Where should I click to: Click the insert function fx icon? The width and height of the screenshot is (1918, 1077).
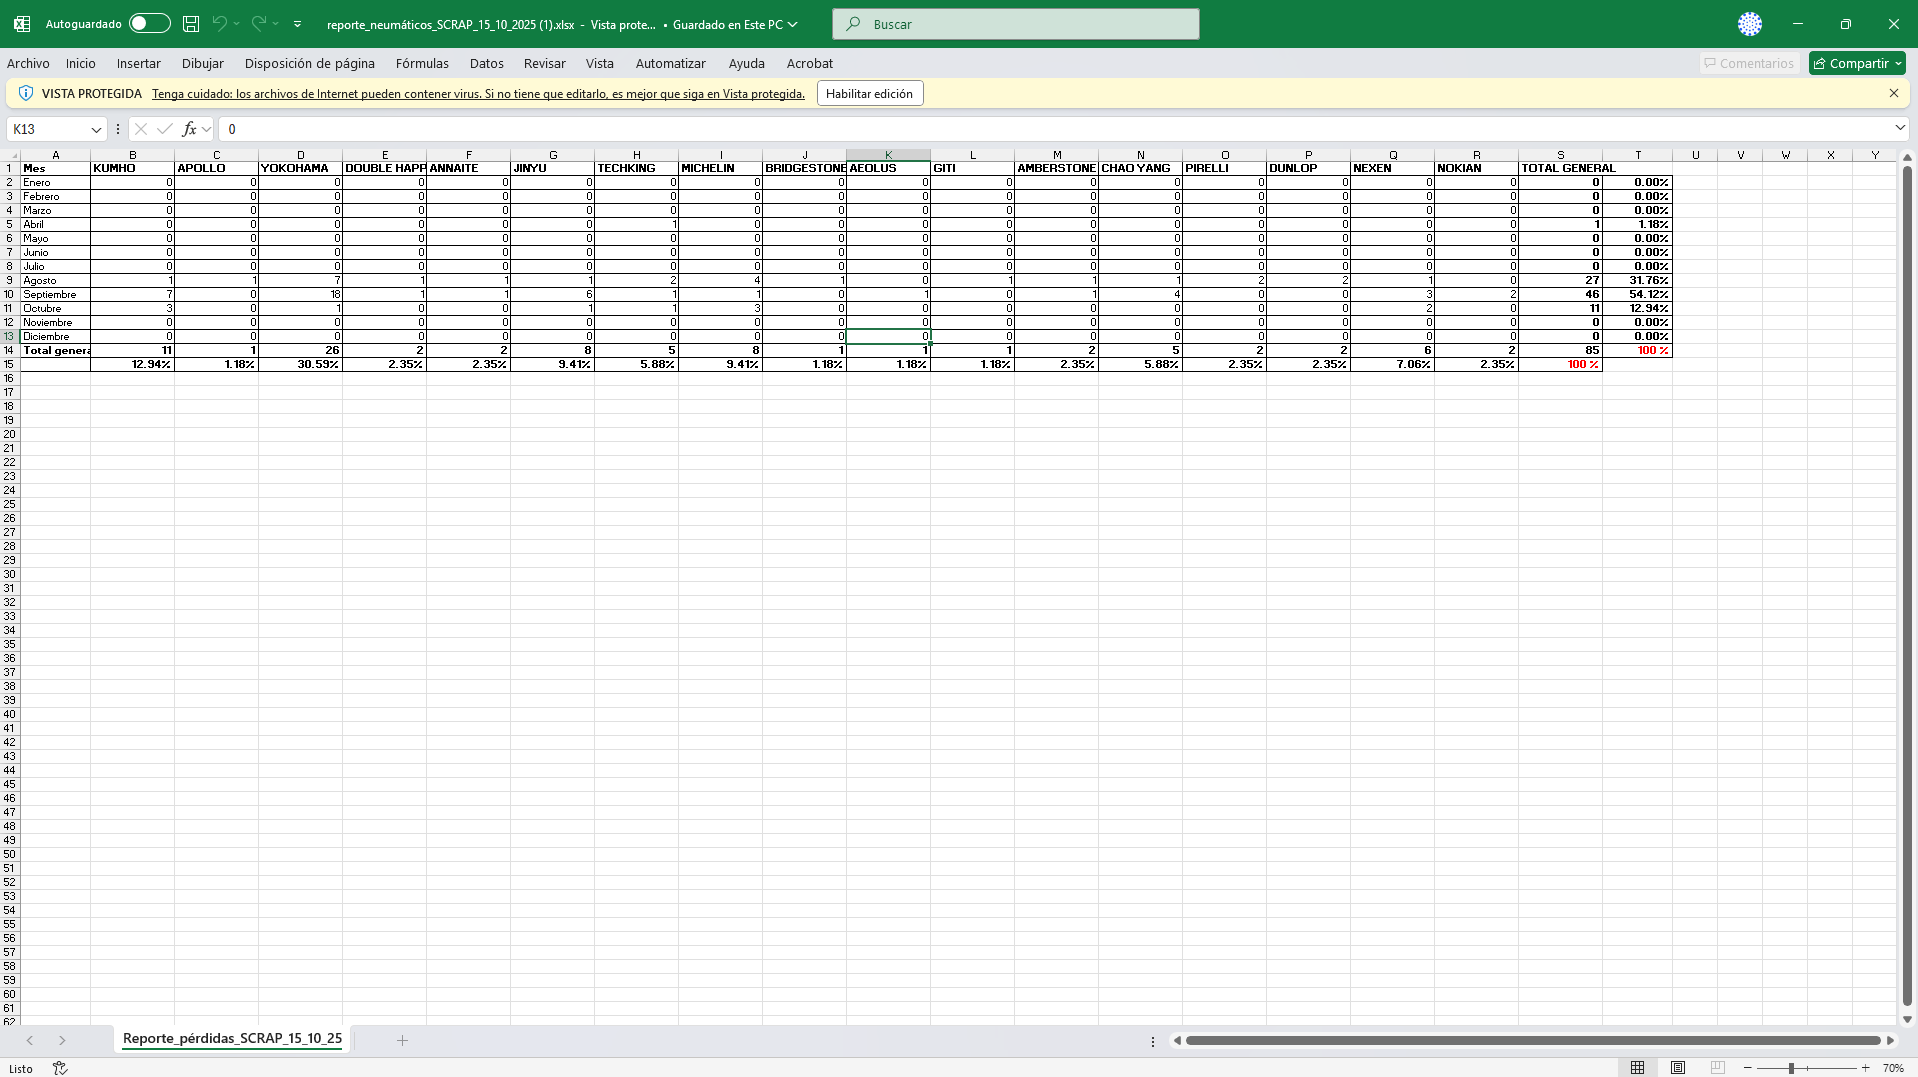click(x=189, y=129)
